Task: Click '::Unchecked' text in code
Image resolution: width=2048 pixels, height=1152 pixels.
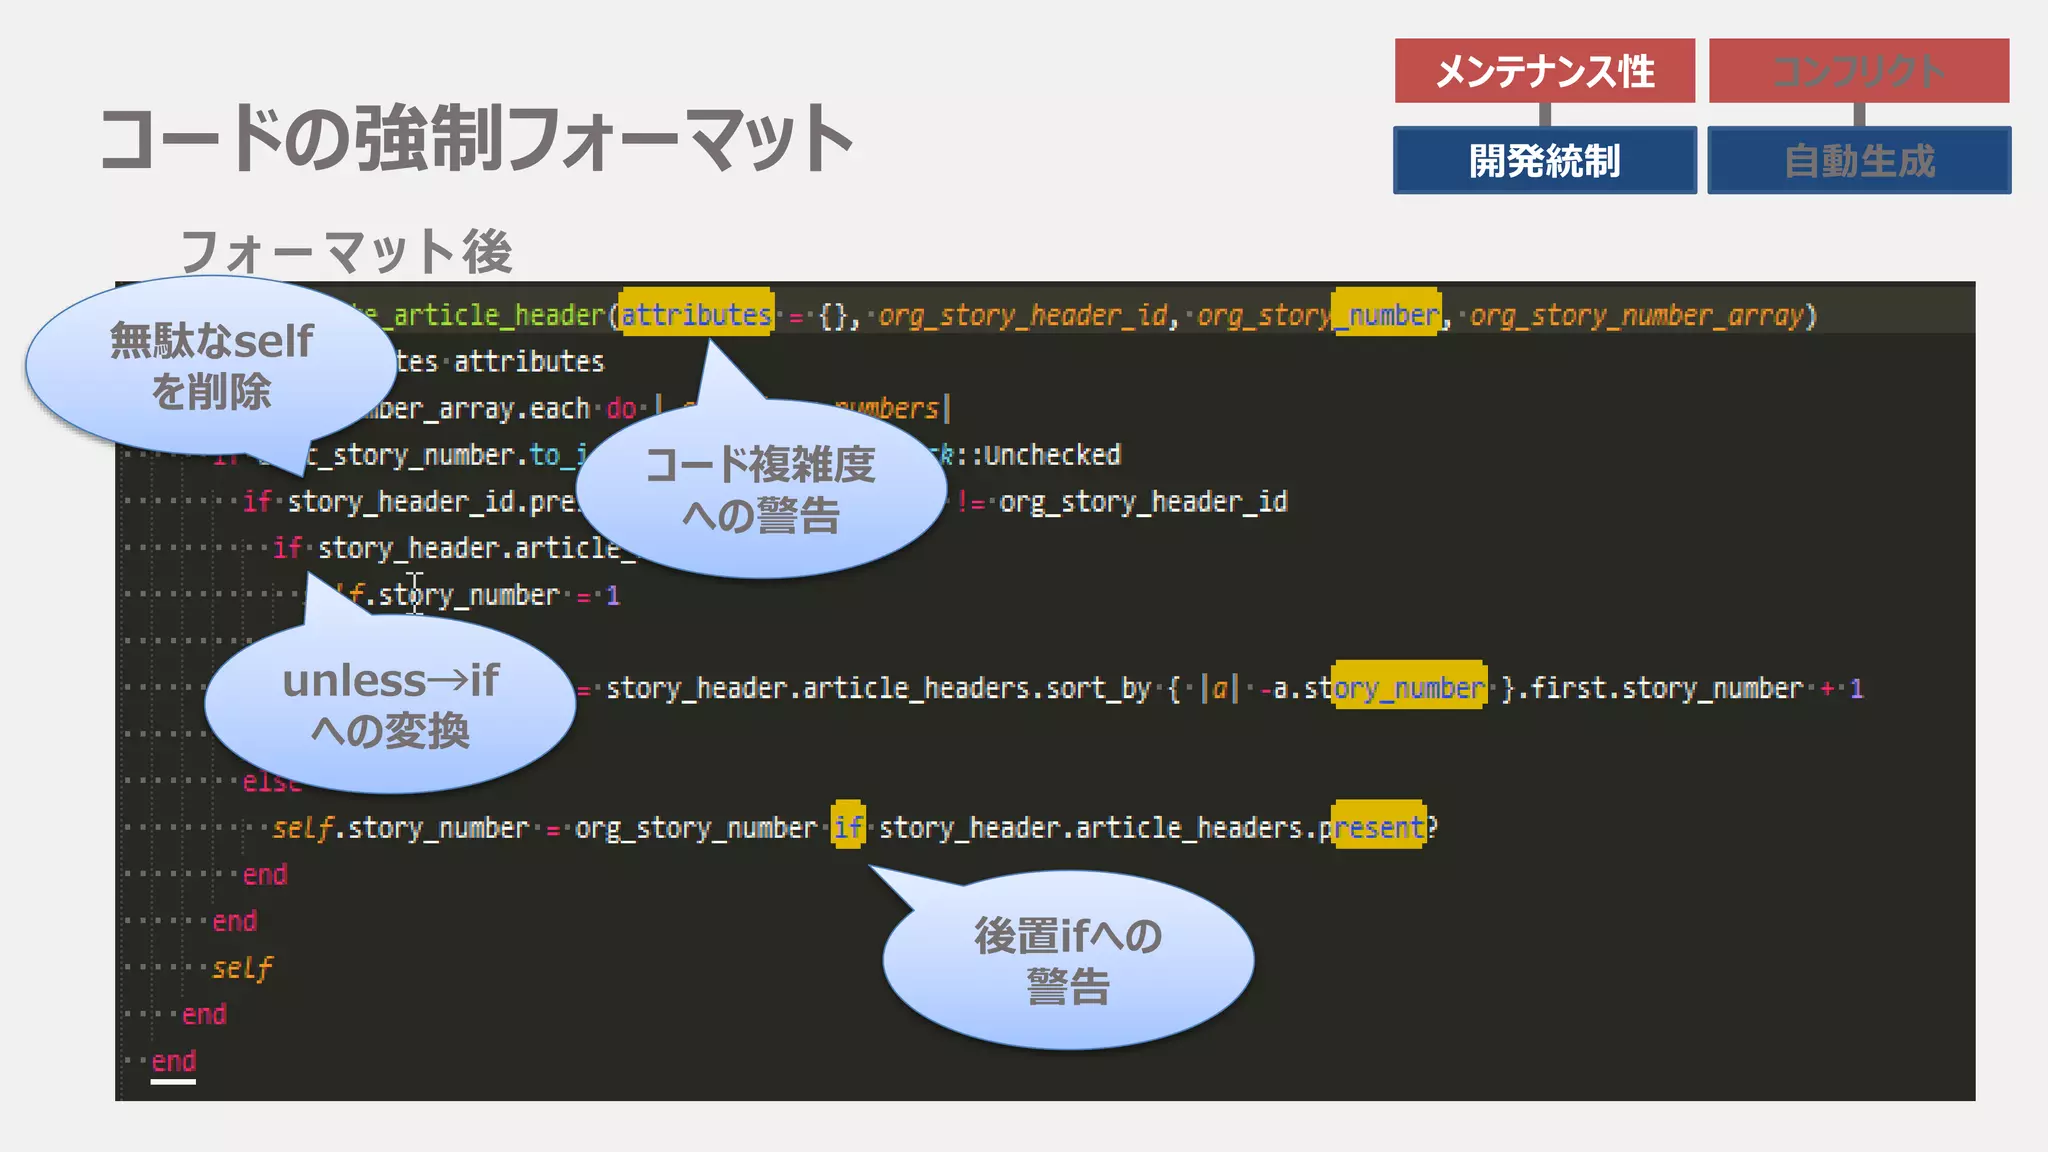Action: 1038,455
